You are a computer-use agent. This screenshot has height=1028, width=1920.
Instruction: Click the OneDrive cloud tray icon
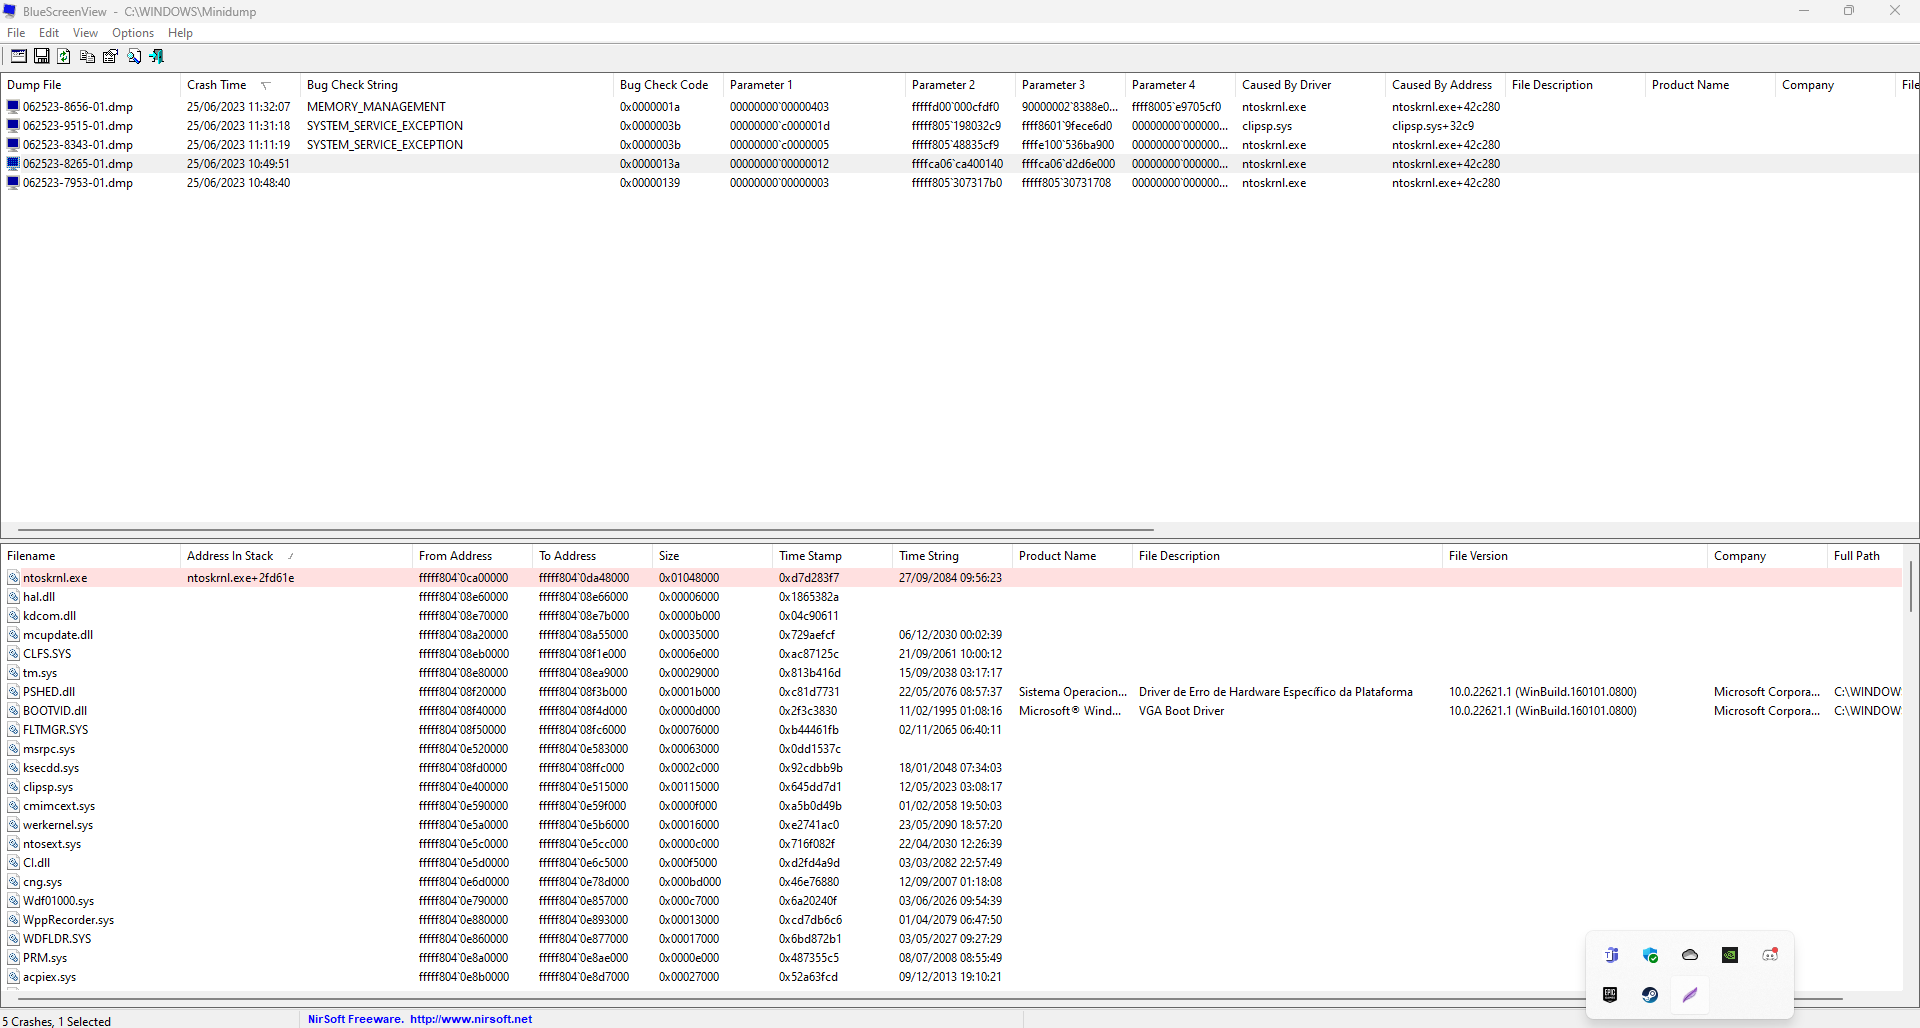tap(1690, 955)
